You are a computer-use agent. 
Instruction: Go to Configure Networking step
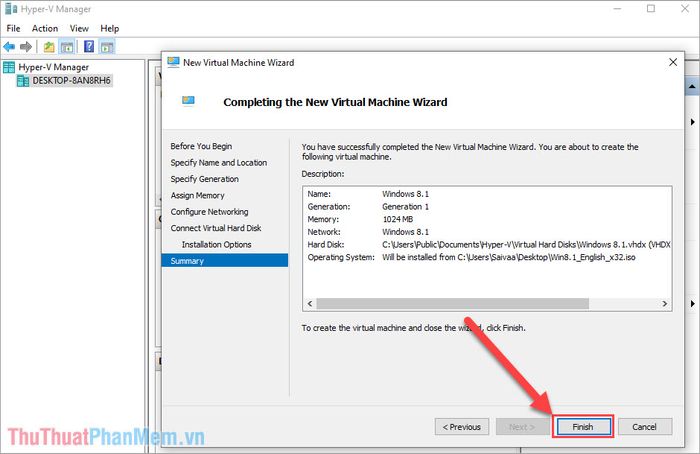pos(209,212)
